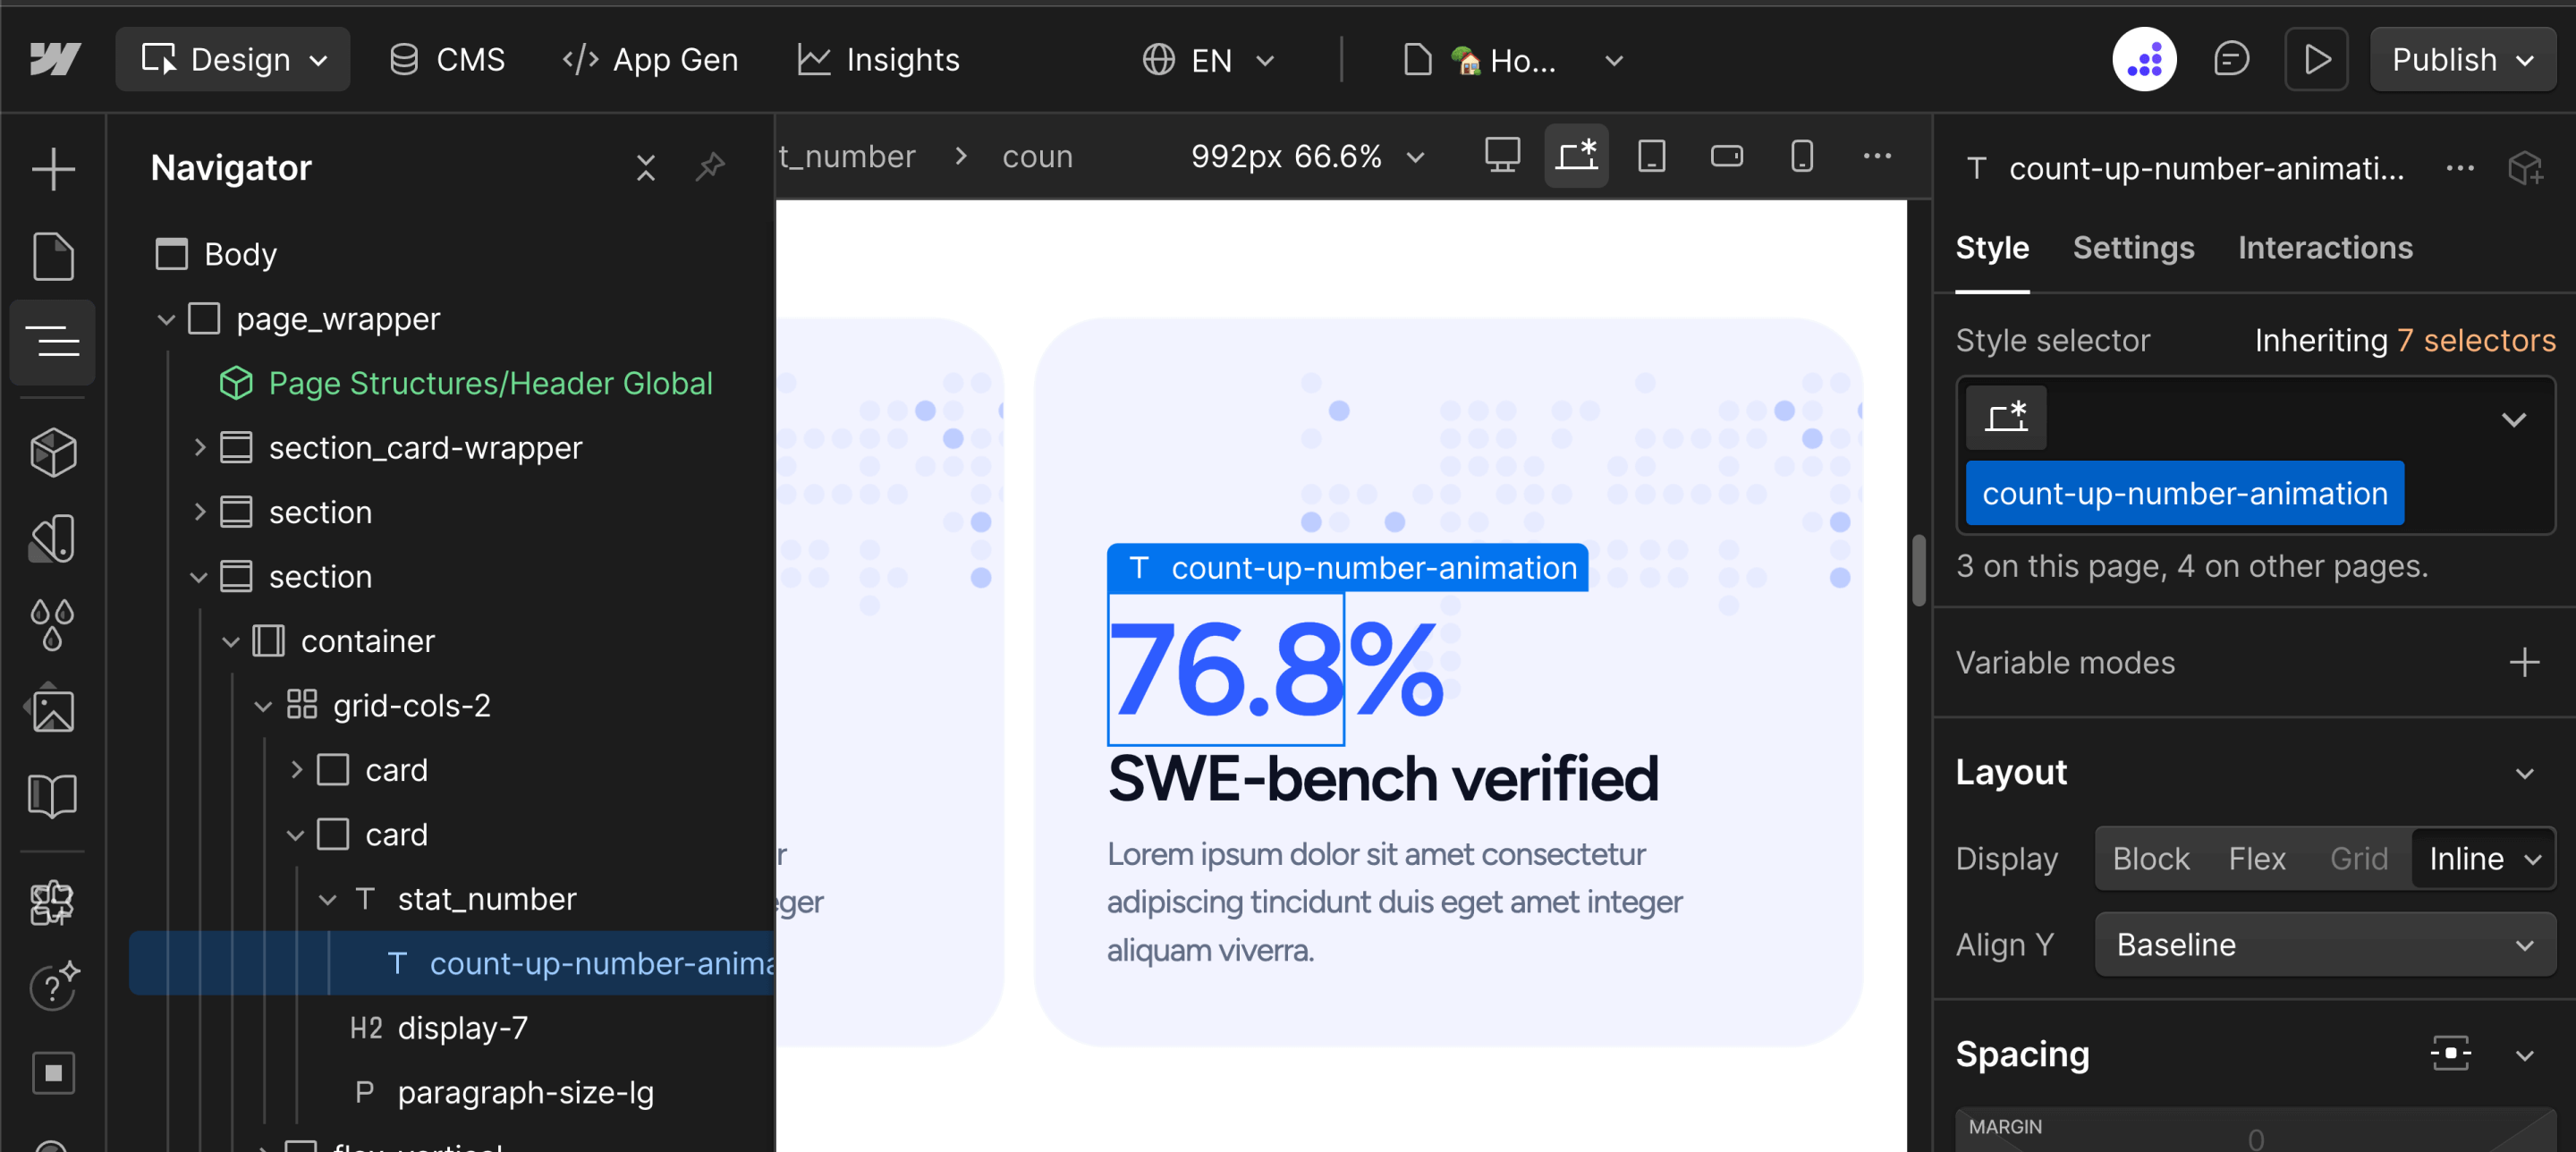Open the App Gen menu

pos(650,59)
